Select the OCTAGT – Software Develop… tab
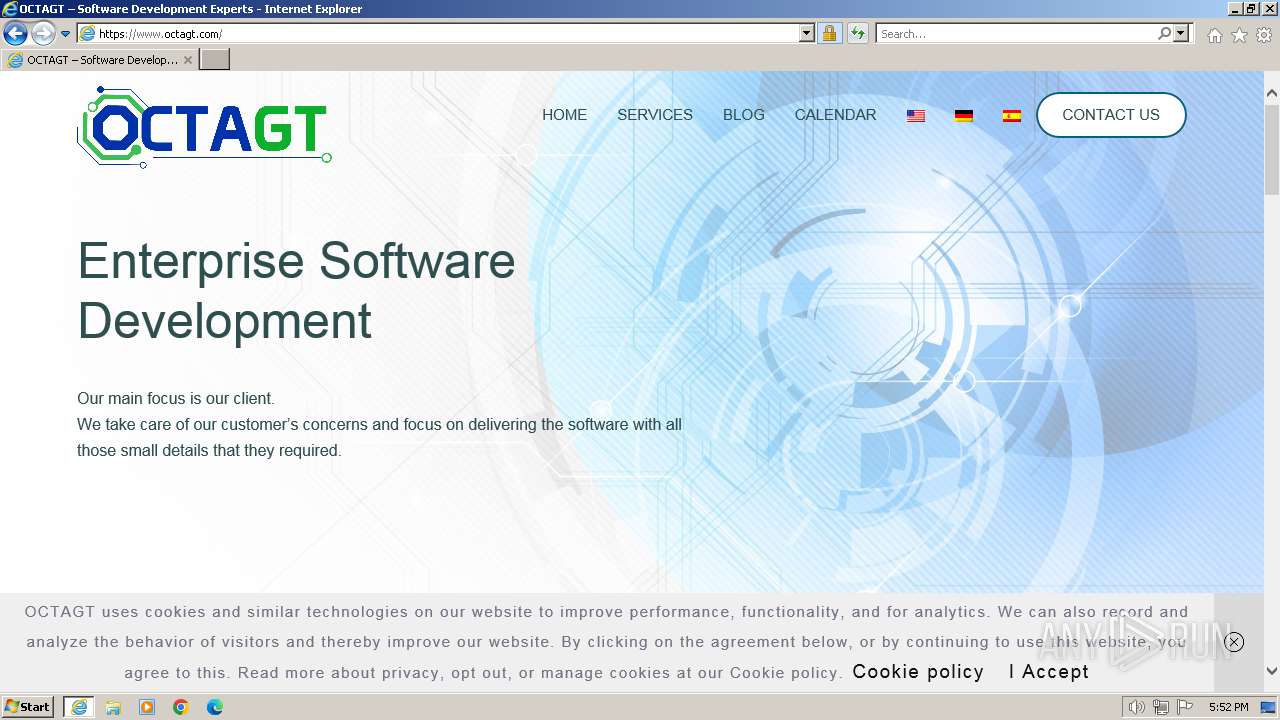Screen dimensions: 1280x720 click(x=100, y=60)
